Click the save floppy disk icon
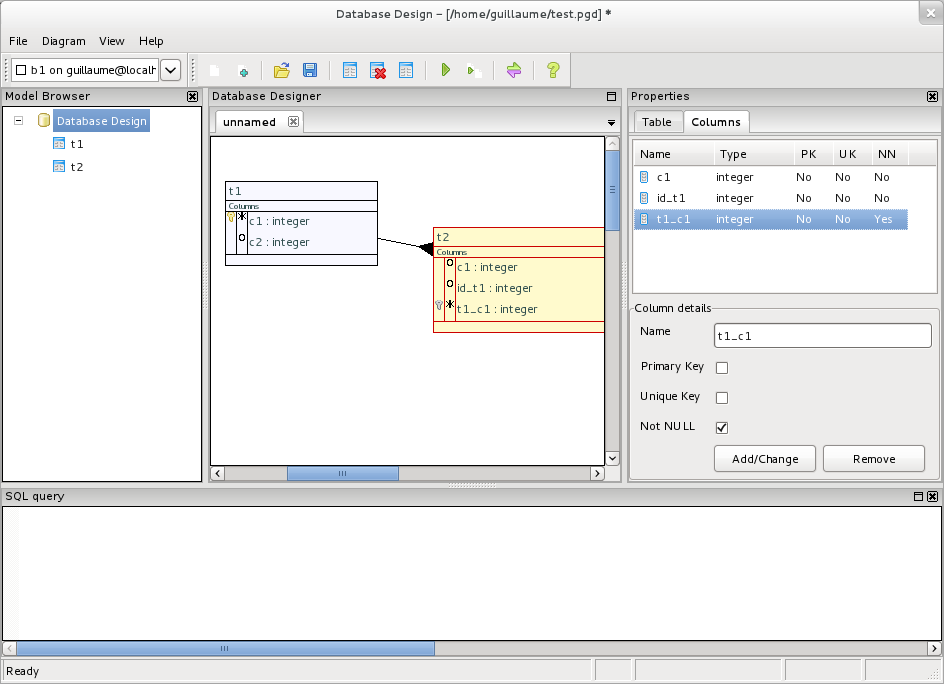Screen dimensions: 944x684 [310, 70]
